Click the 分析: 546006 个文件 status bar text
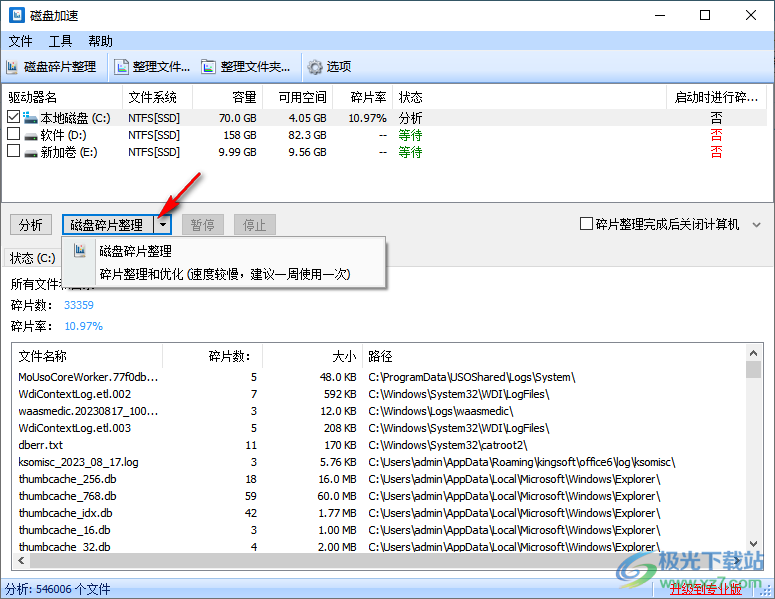Image resolution: width=775 pixels, height=599 pixels. [x=58, y=589]
